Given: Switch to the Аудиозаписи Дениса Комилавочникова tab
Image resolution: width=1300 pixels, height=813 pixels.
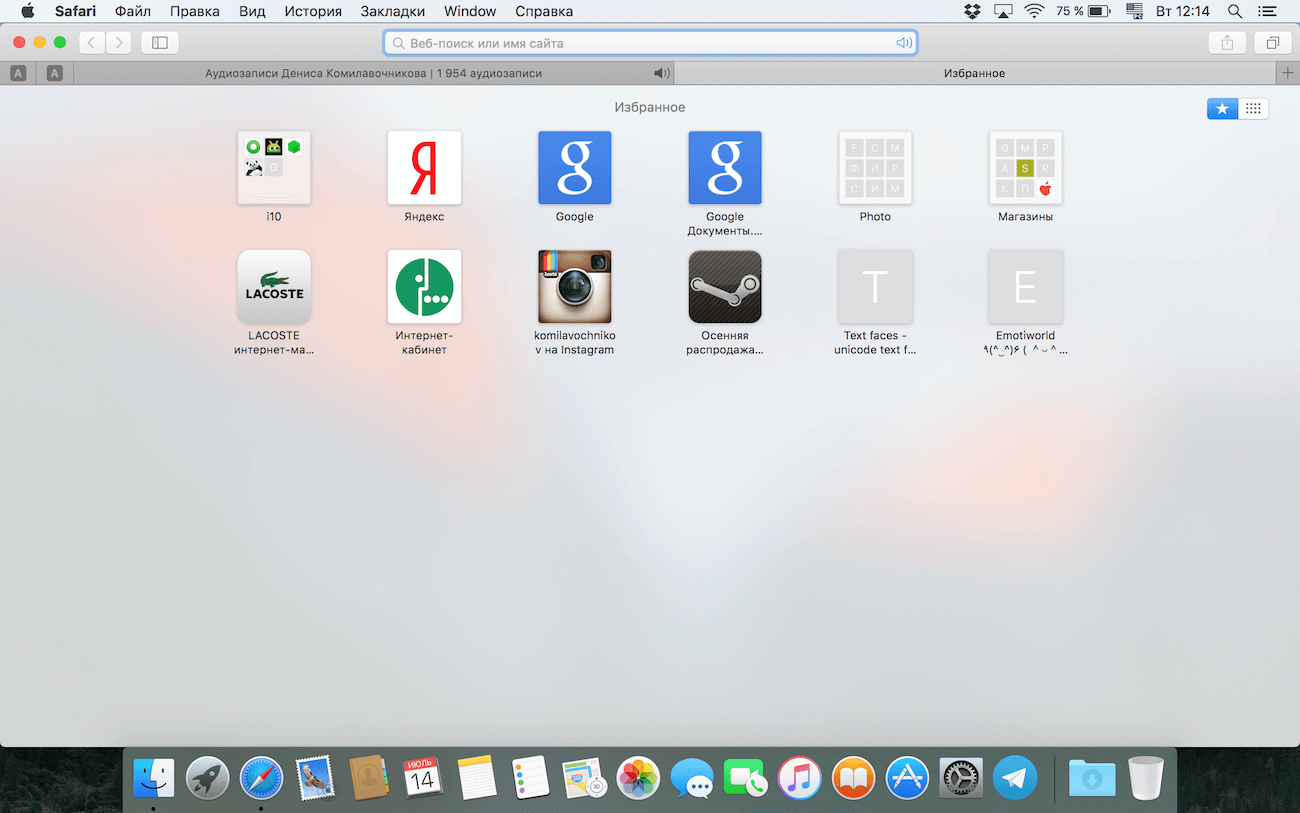Looking at the screenshot, I should pyautogui.click(x=373, y=73).
